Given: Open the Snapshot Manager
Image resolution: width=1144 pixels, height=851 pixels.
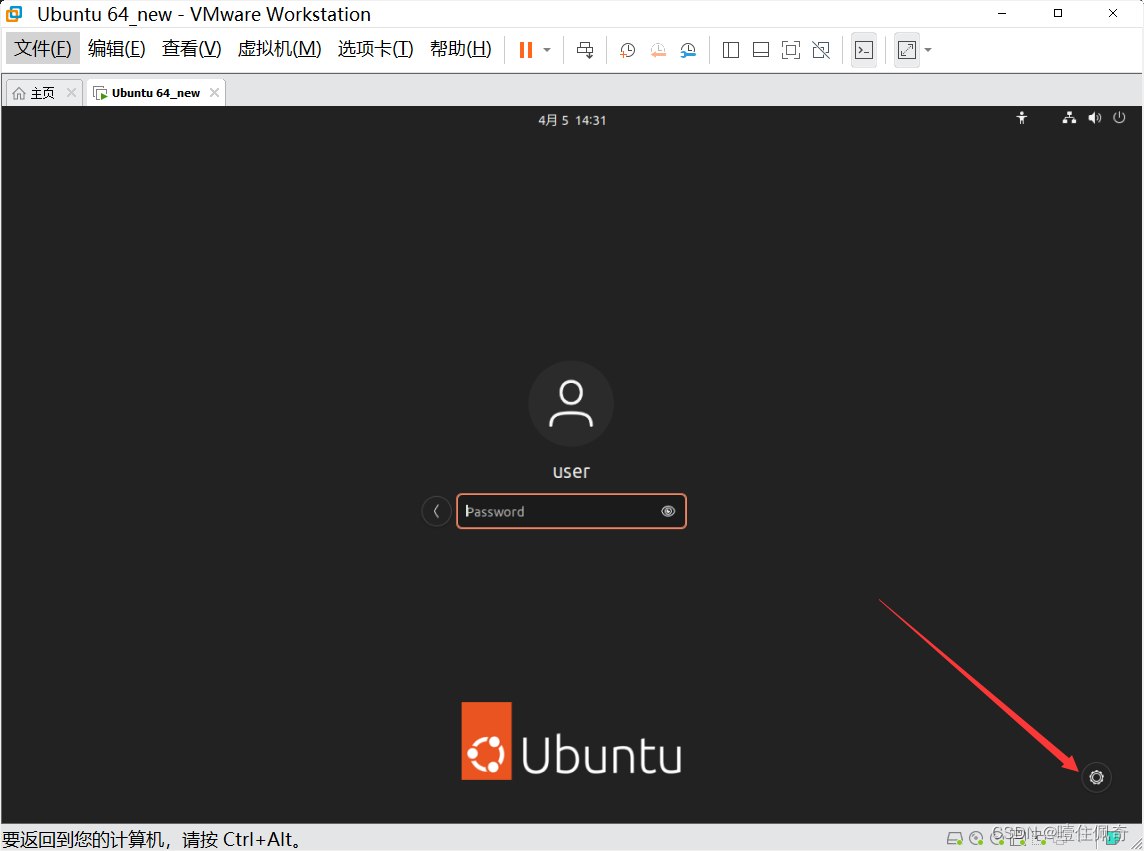Looking at the screenshot, I should point(687,49).
